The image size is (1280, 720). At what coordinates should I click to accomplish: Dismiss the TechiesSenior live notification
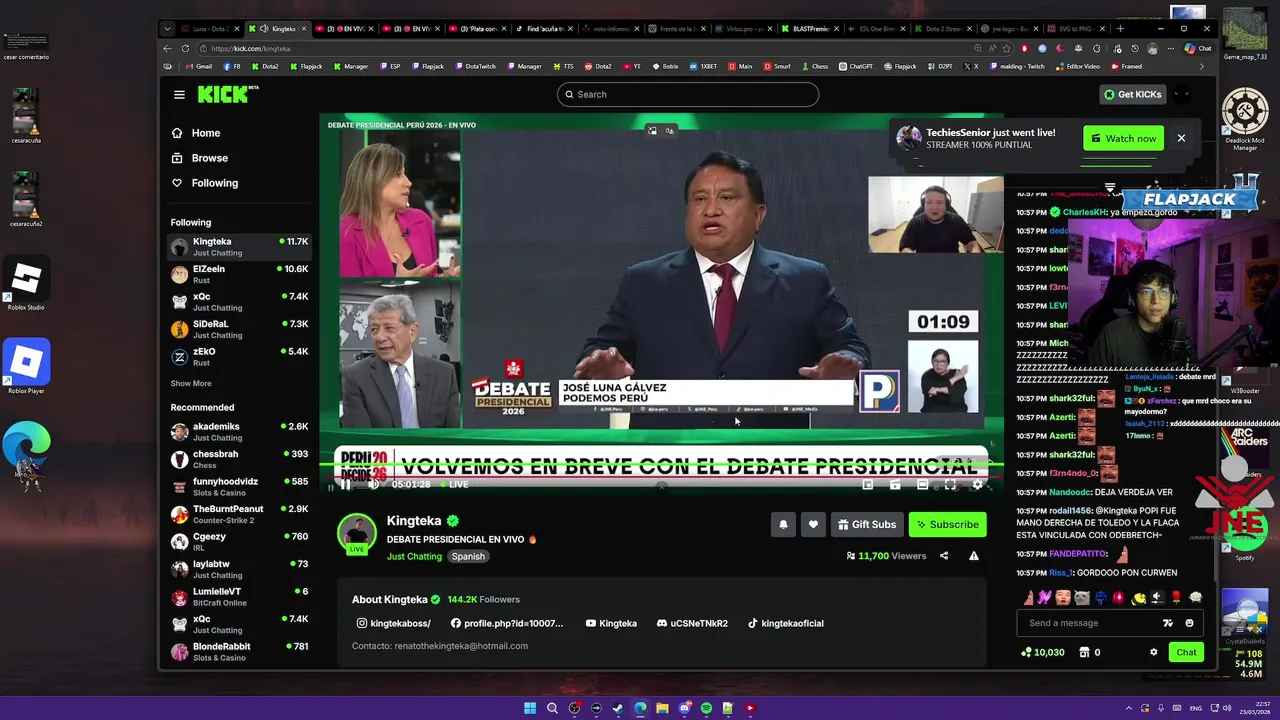[1181, 138]
